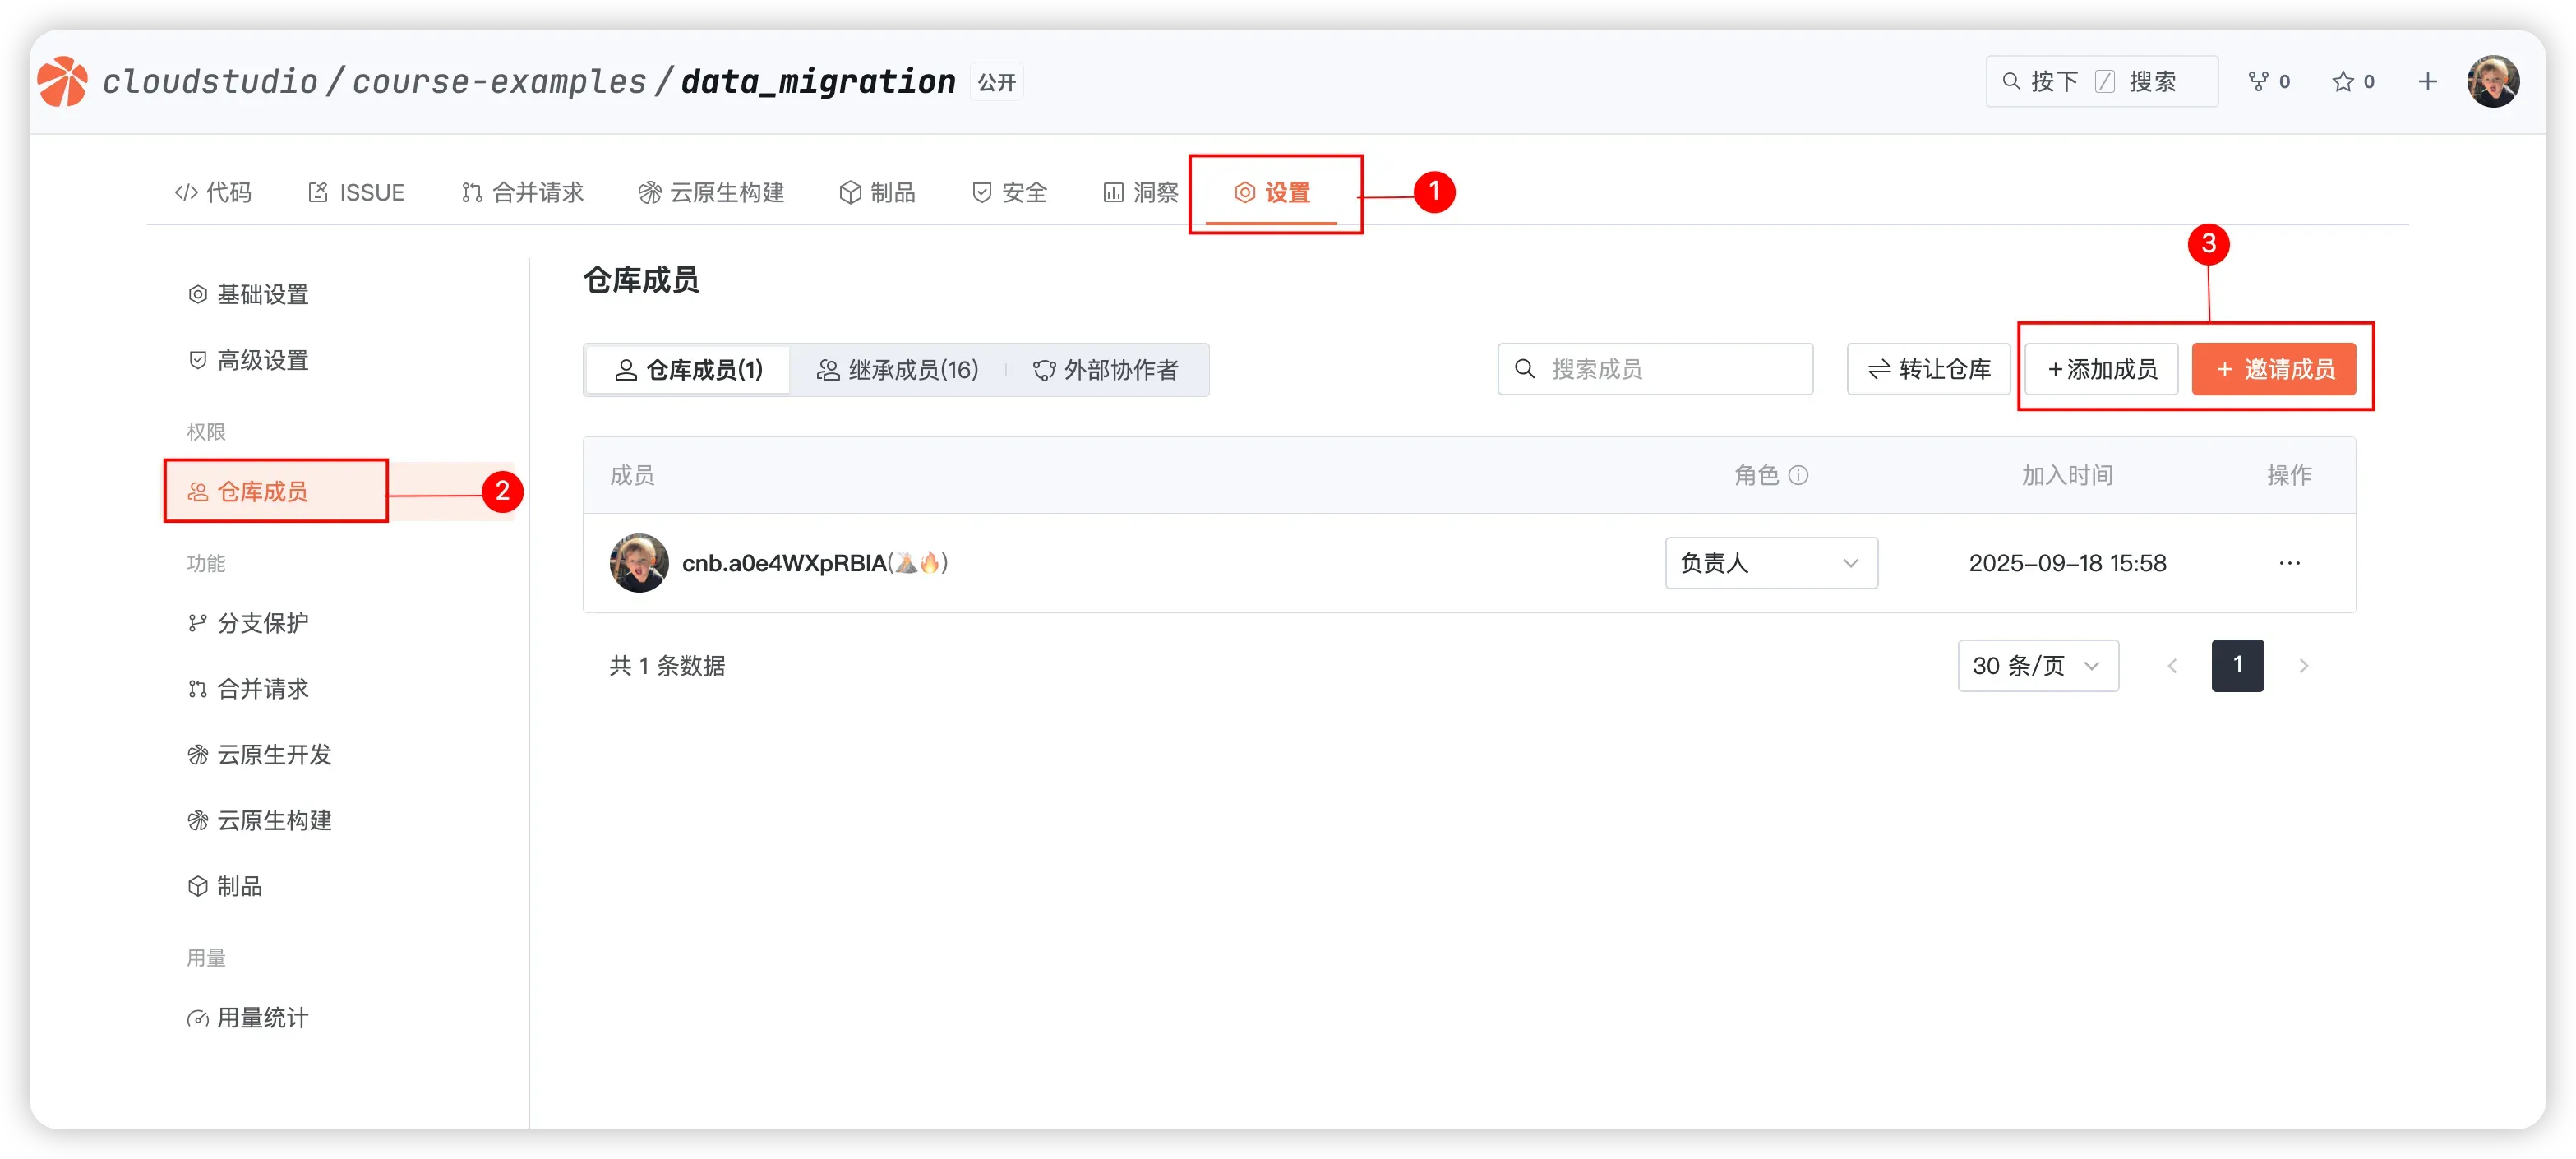Click the plus icon in header
This screenshot has width=2576, height=1159.
pos(2427,81)
